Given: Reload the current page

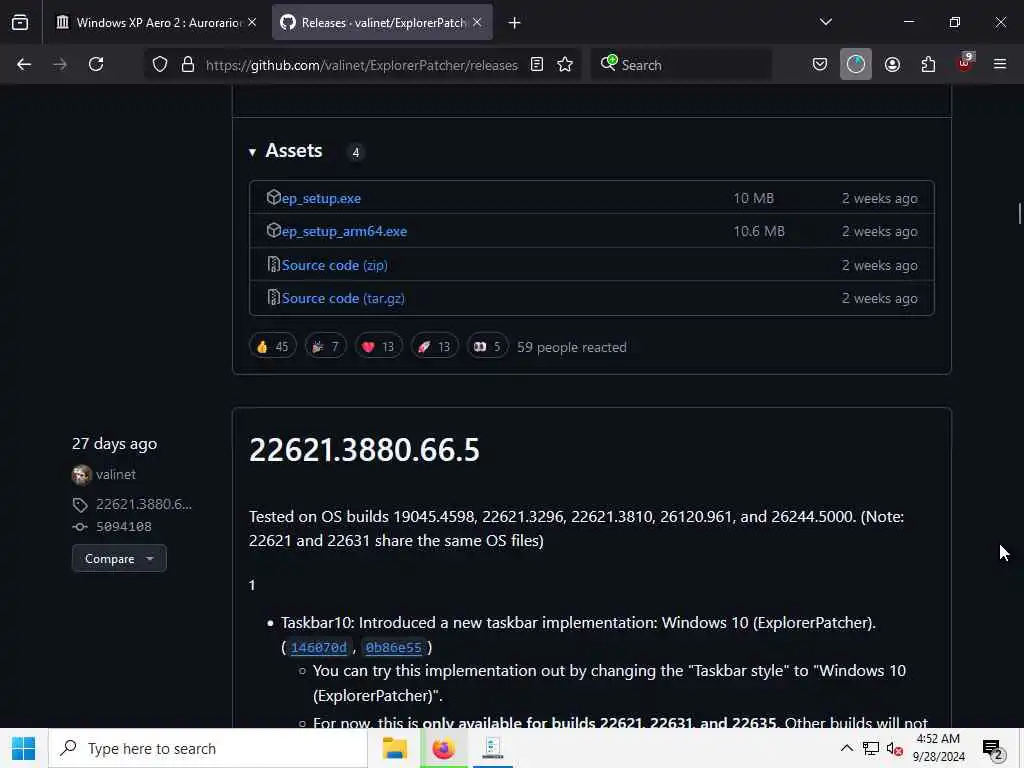Looking at the screenshot, I should point(96,64).
